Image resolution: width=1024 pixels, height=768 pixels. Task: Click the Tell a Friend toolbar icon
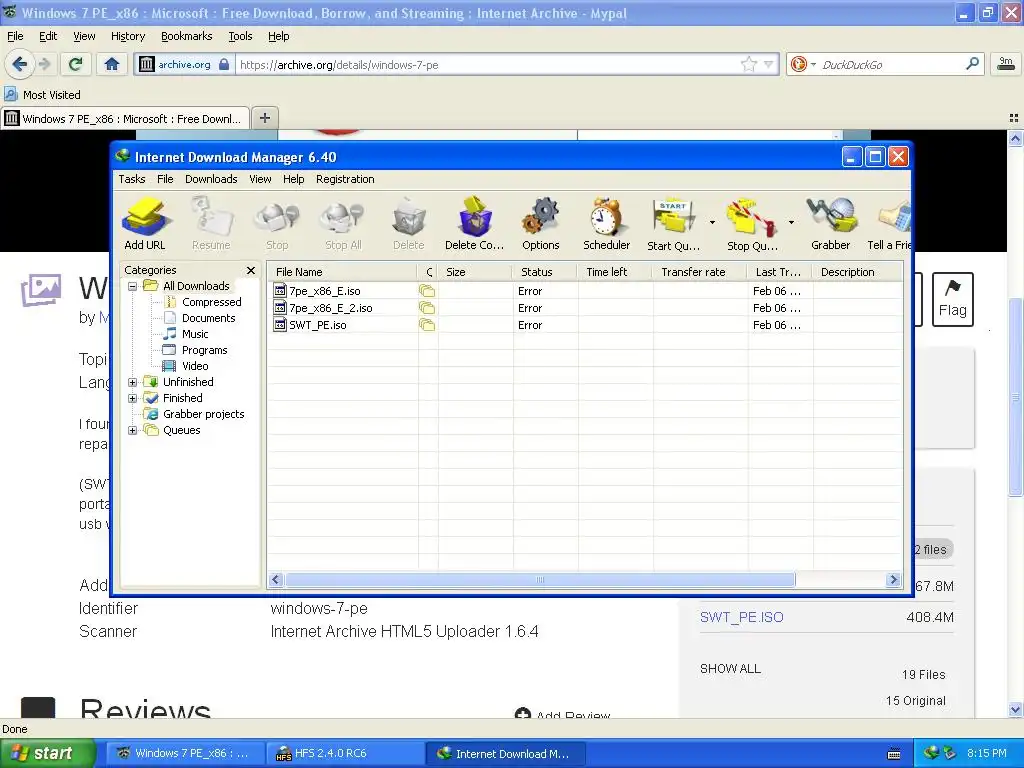coord(889,224)
